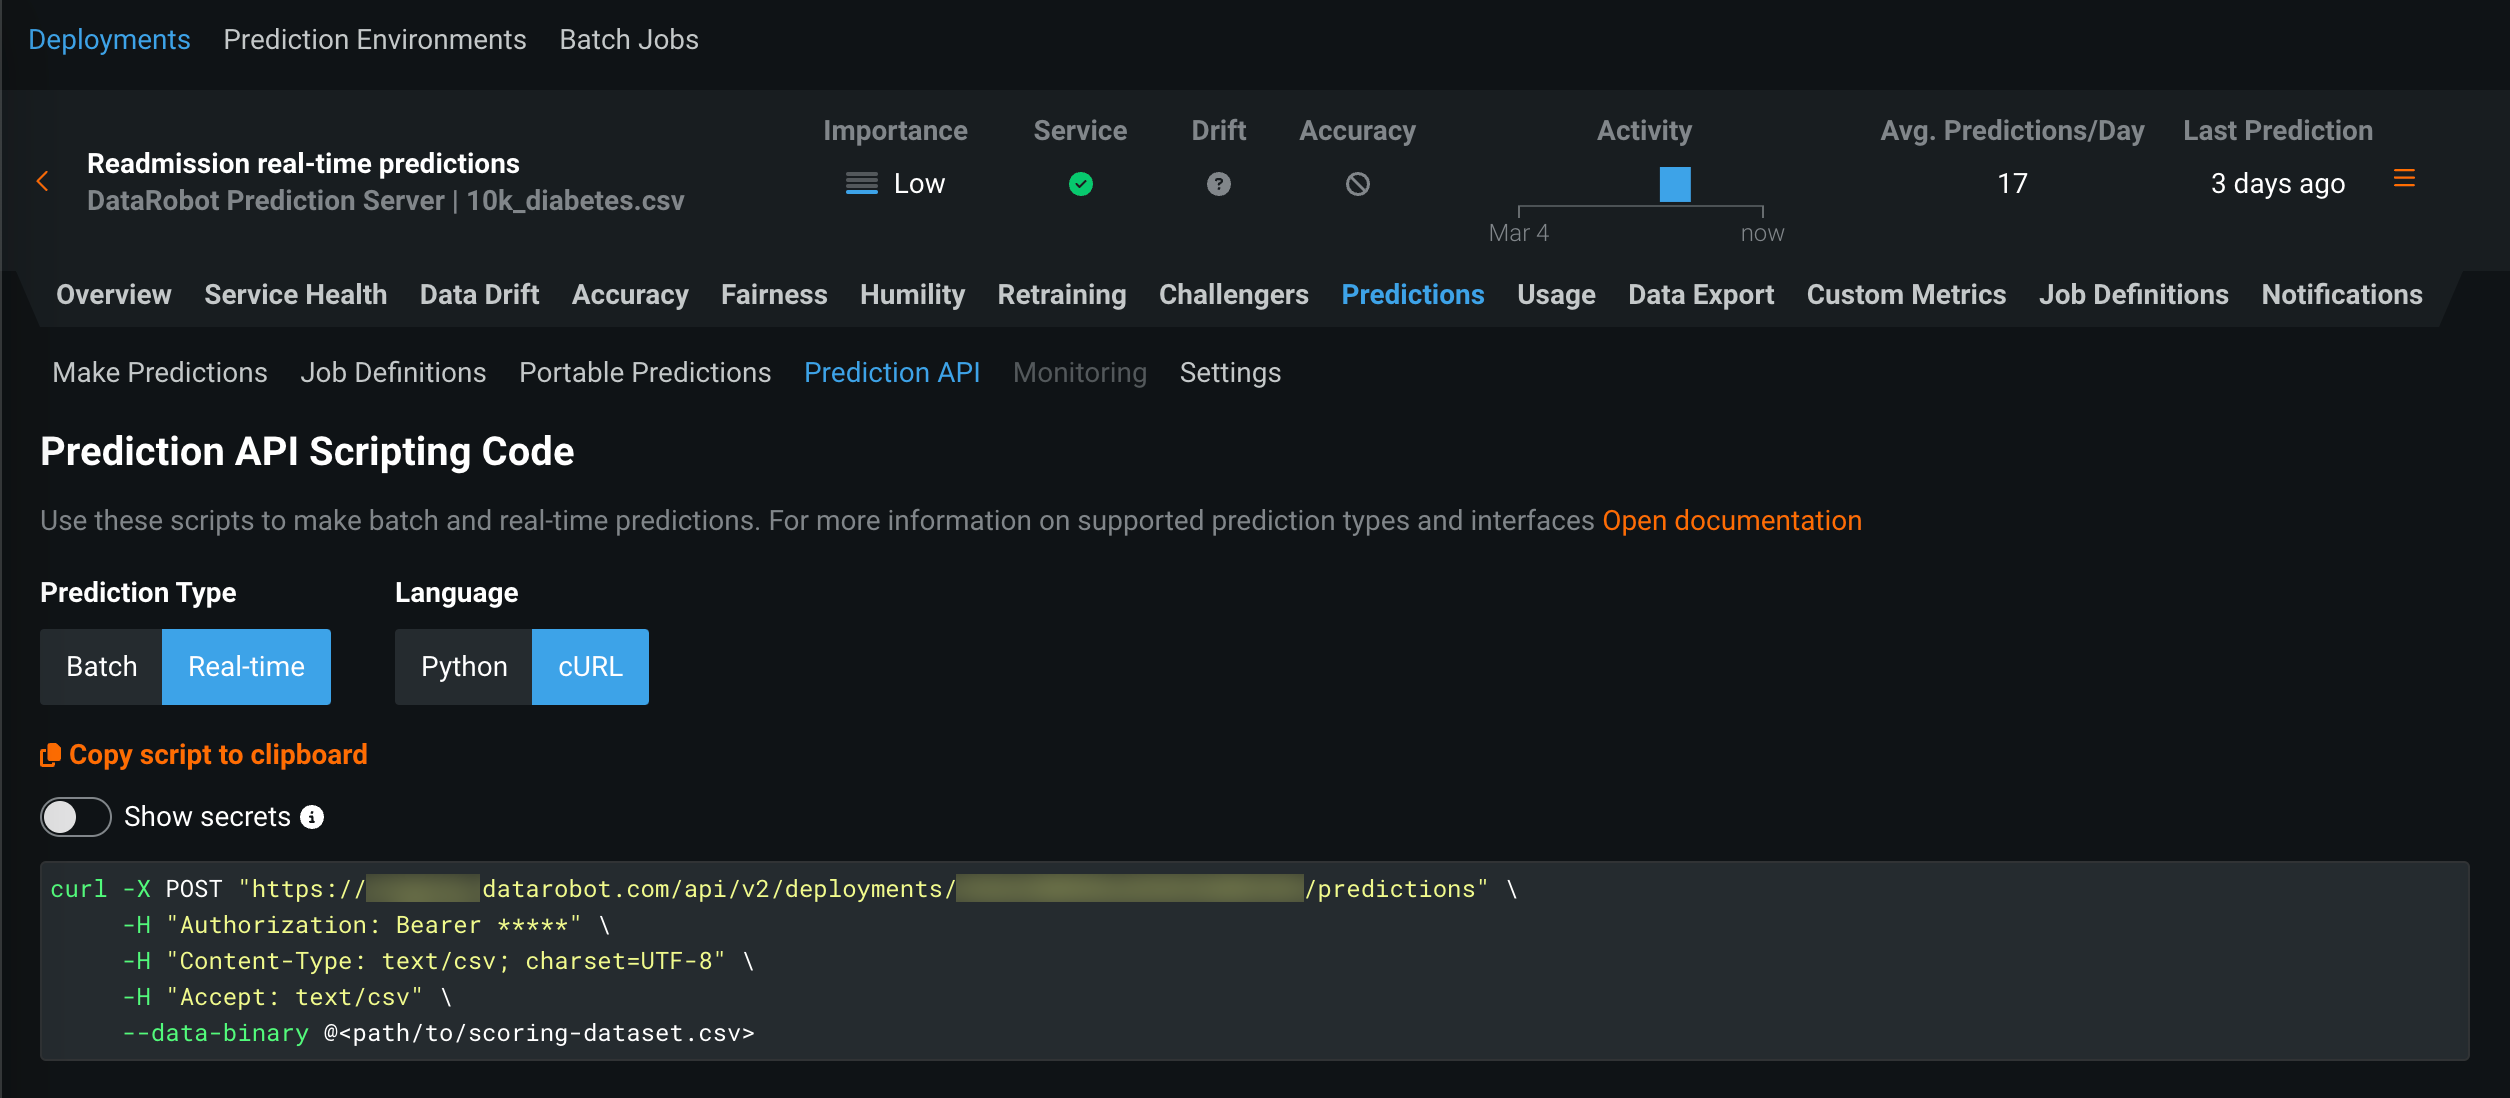Click the copy clipboard icon

coord(50,755)
